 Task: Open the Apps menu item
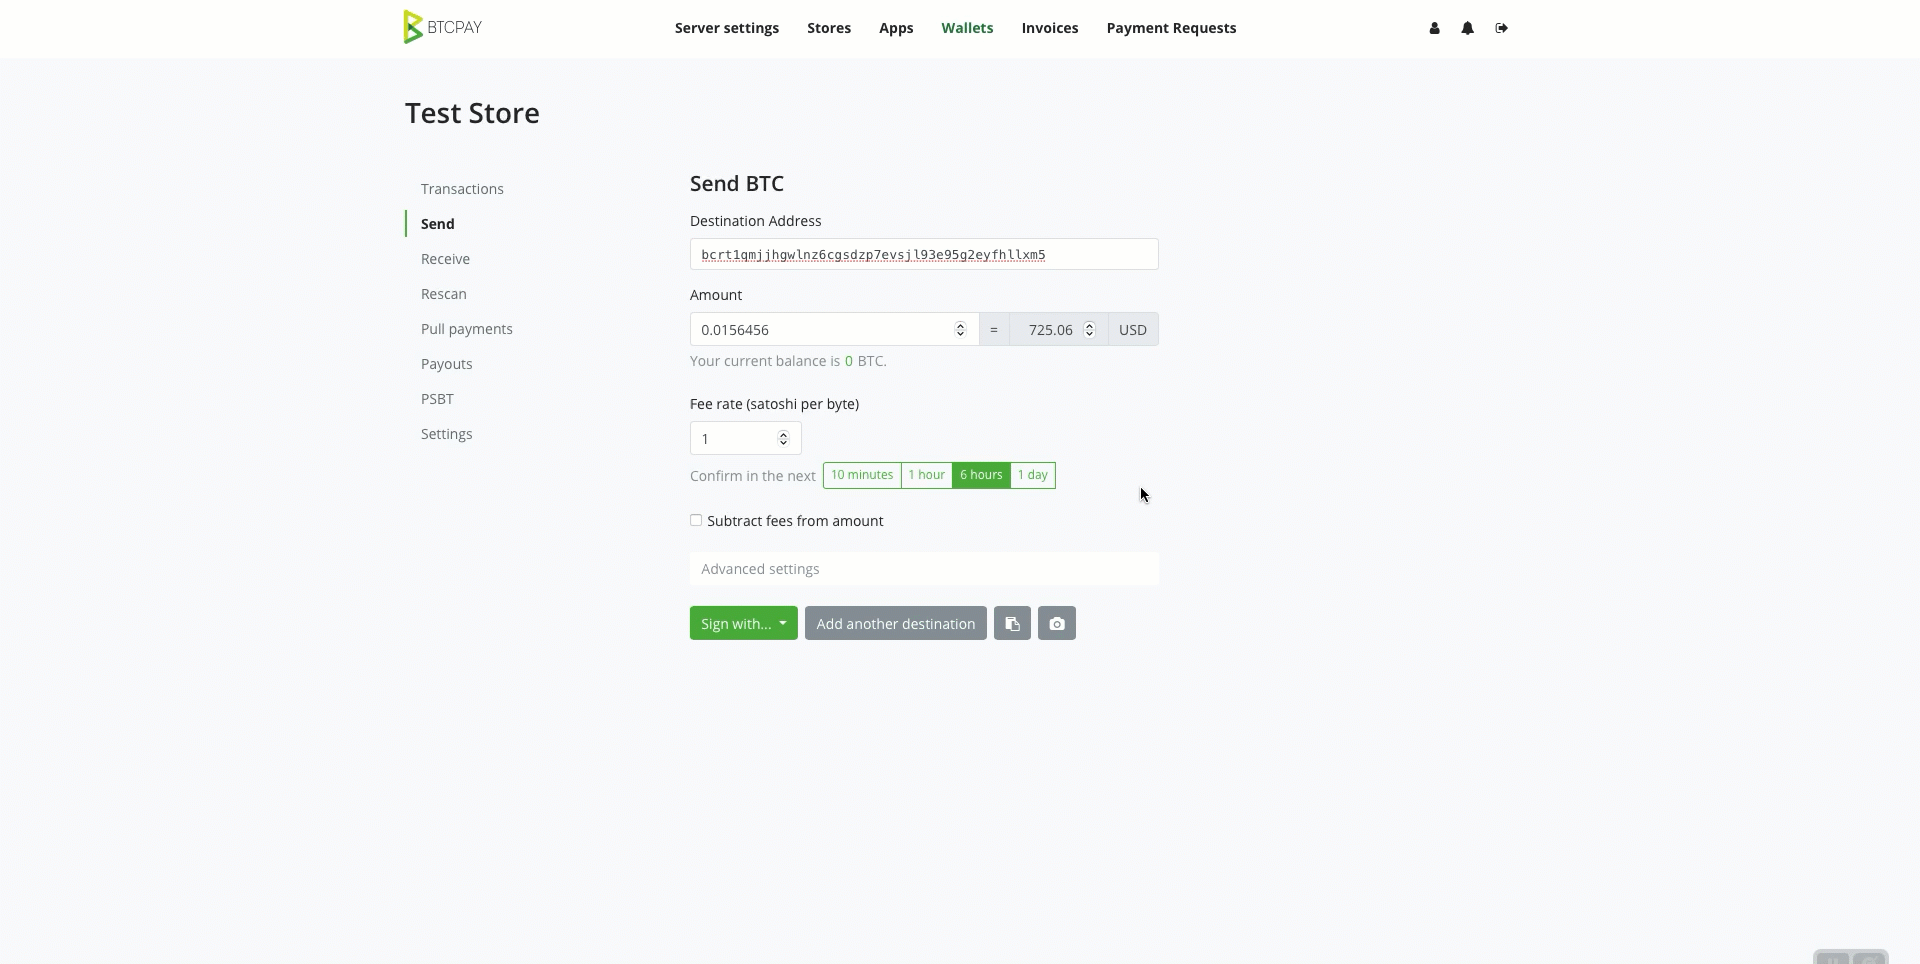pyautogui.click(x=896, y=28)
